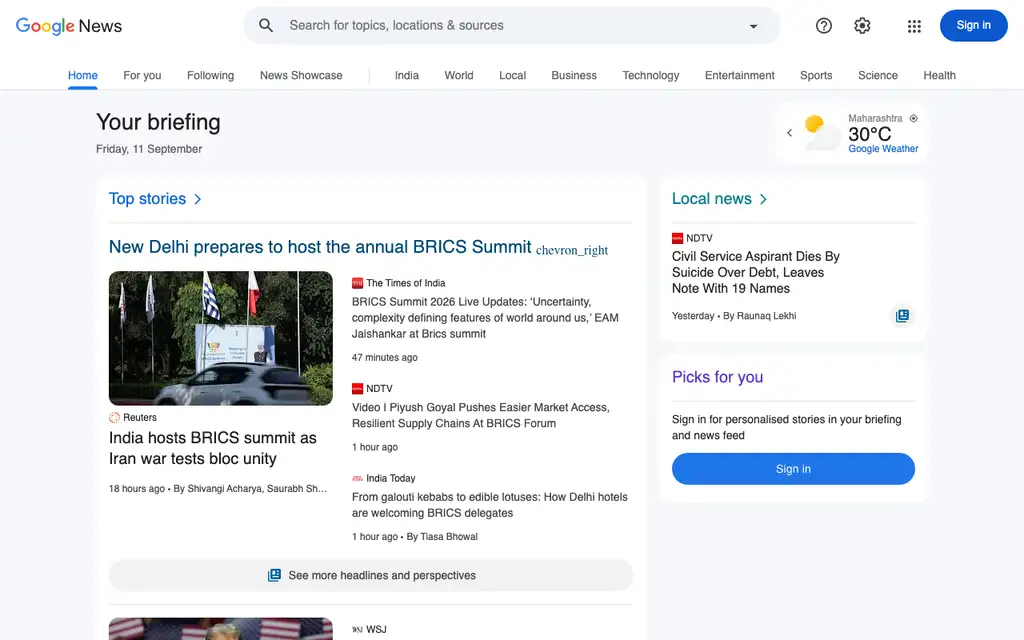Screen dimensions: 1024x640
Task: Open advanced search dropdown arrow
Action: [x=753, y=26]
